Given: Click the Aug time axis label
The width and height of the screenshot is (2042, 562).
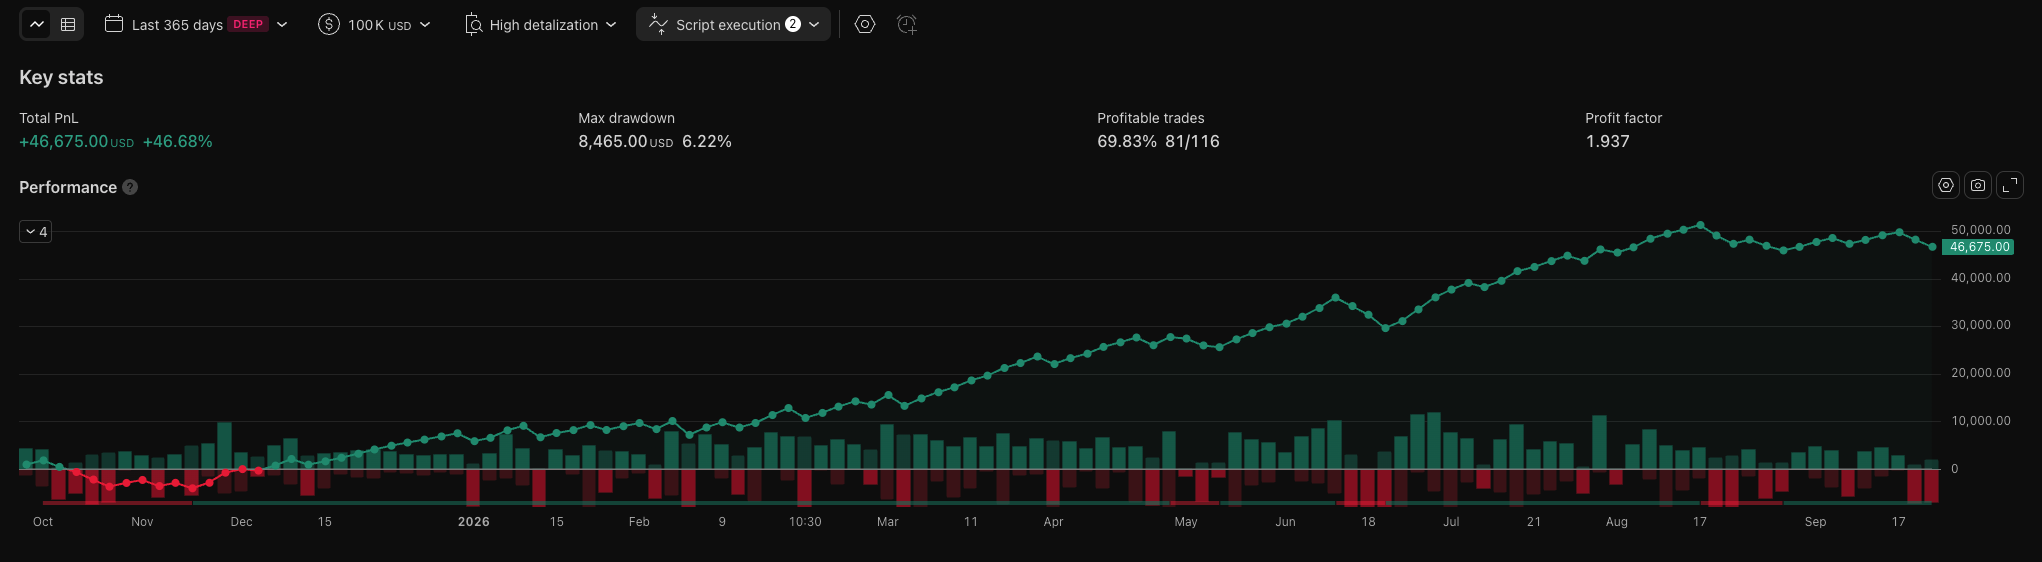Looking at the screenshot, I should (x=1617, y=522).
